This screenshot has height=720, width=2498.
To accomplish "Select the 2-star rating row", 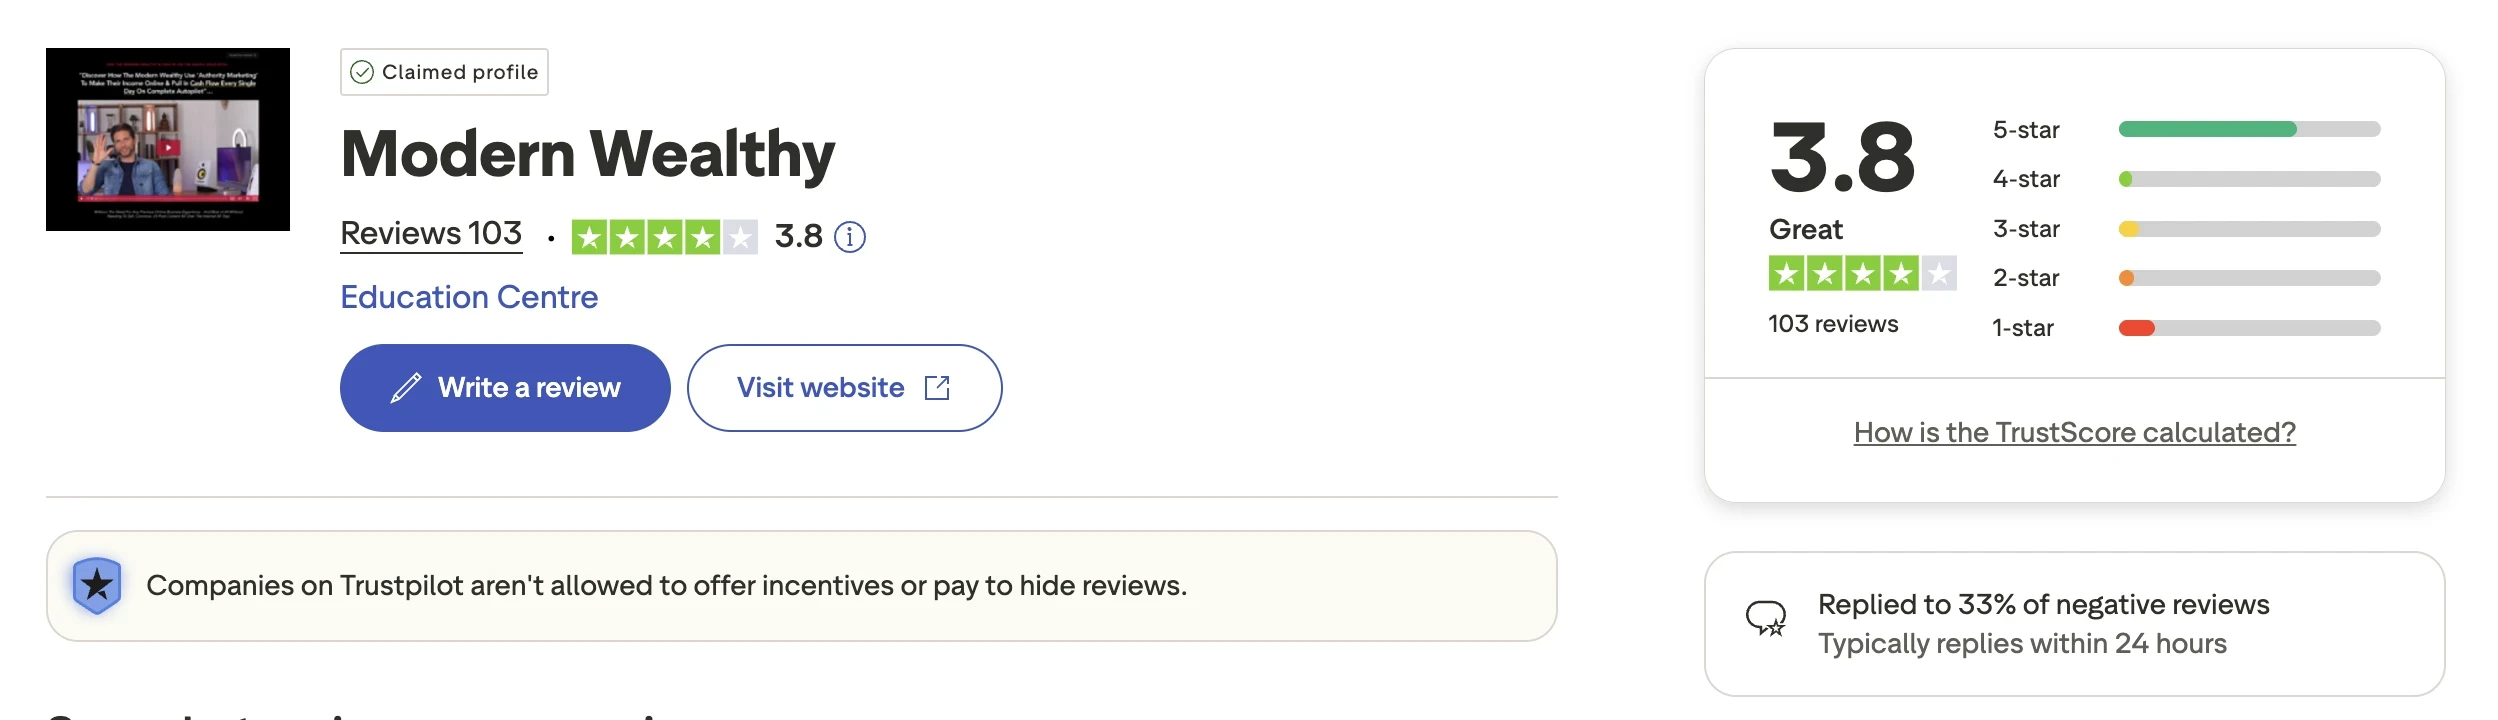I will tap(2026, 278).
